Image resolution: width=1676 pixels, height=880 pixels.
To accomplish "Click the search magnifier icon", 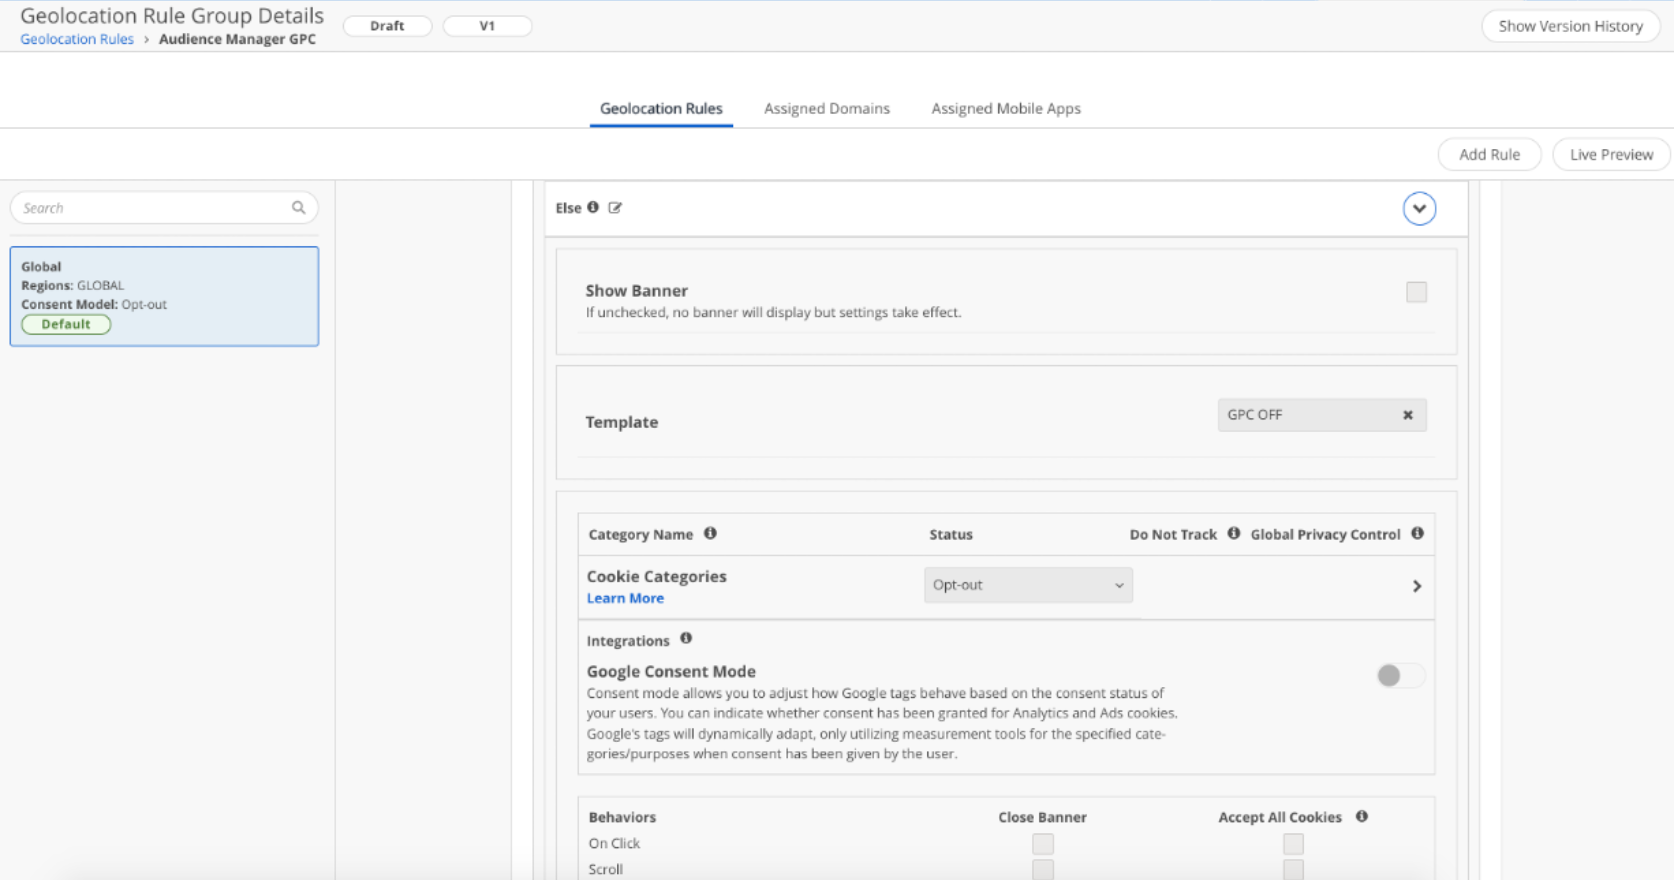I will point(298,208).
